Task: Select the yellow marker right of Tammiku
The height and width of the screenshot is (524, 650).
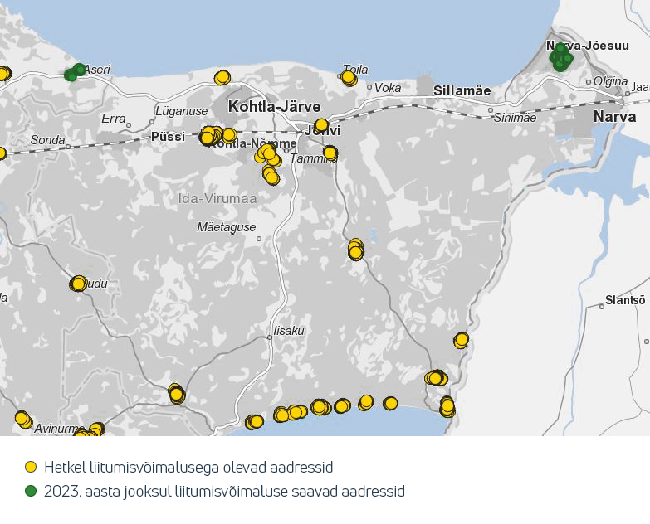Action: tap(330, 153)
